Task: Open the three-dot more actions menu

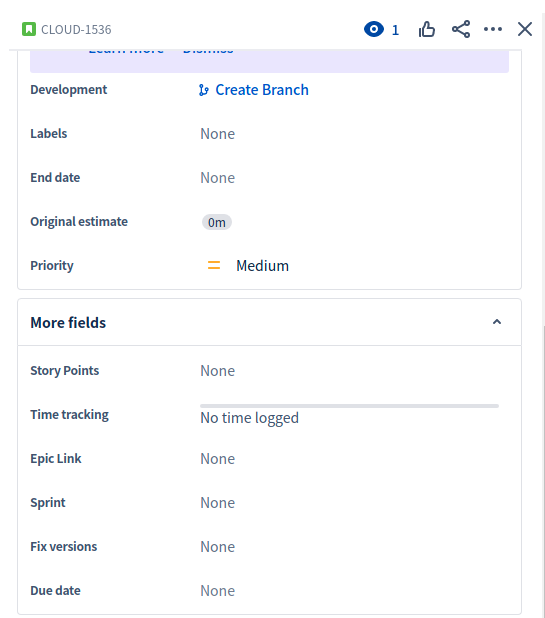Action: coord(493,29)
